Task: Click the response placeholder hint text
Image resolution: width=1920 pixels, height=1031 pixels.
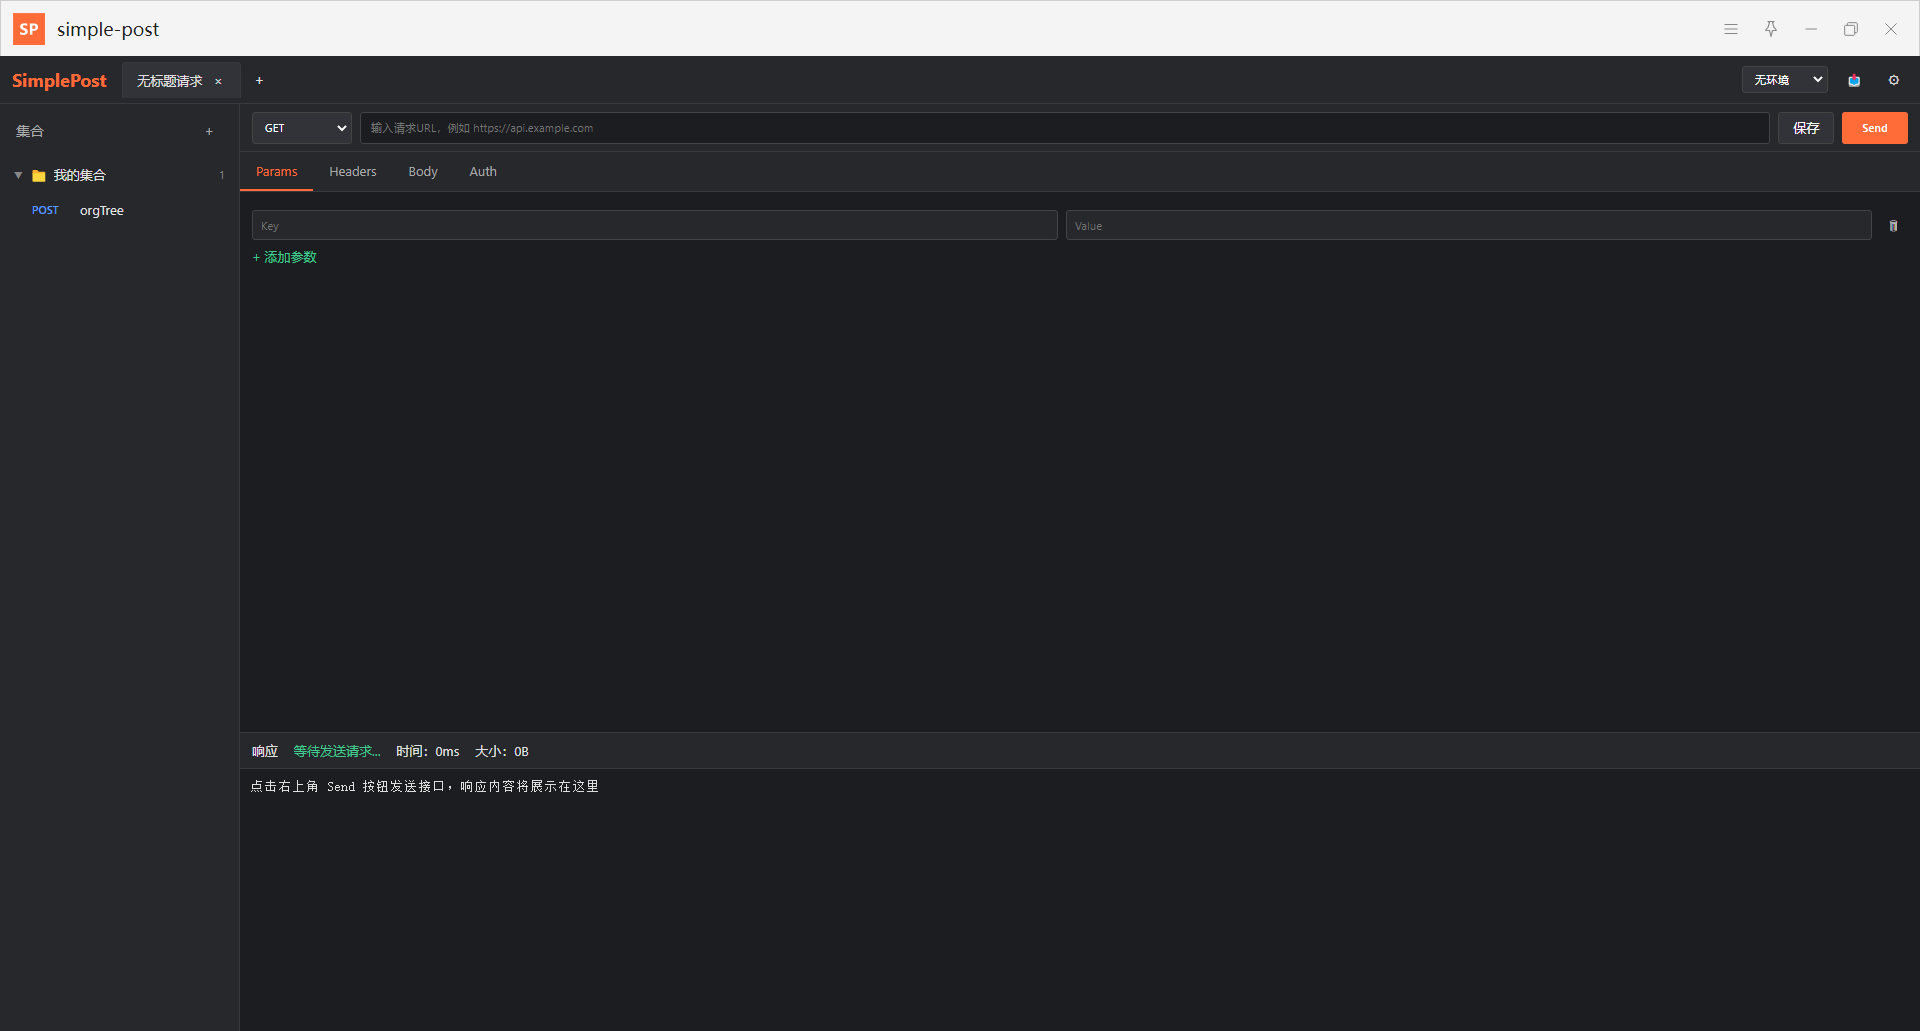Action: [425, 787]
